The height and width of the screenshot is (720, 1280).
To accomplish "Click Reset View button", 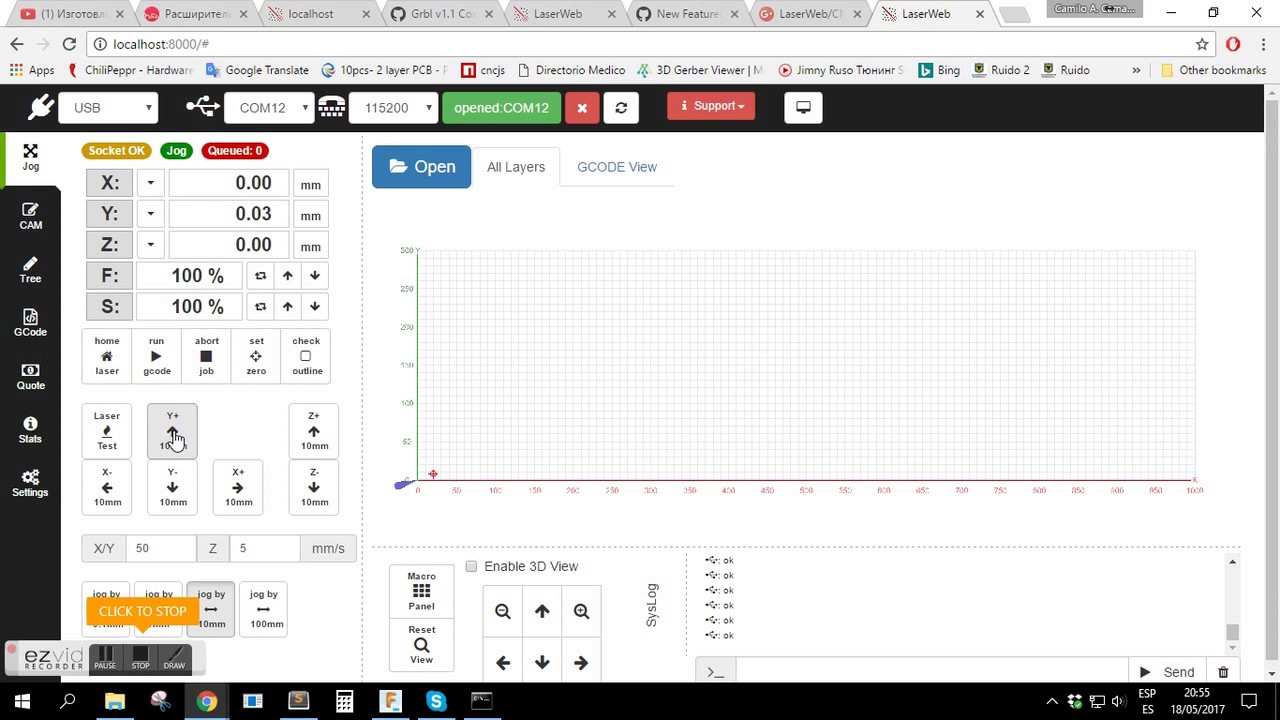I will [421, 645].
